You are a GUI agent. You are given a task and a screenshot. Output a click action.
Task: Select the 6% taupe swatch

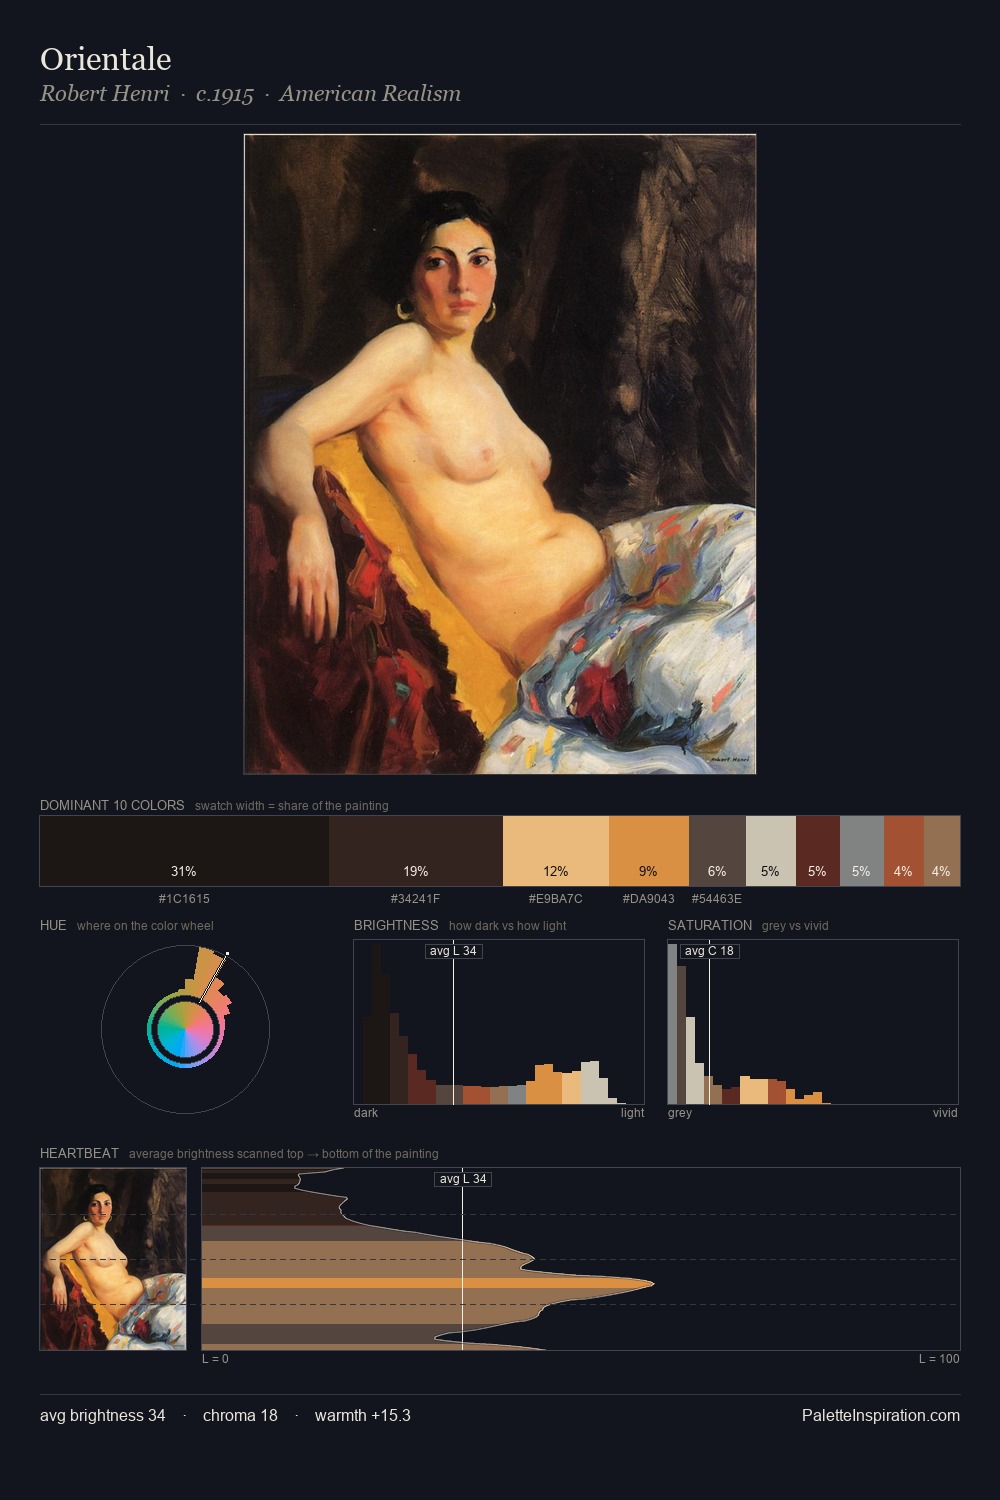(x=717, y=851)
